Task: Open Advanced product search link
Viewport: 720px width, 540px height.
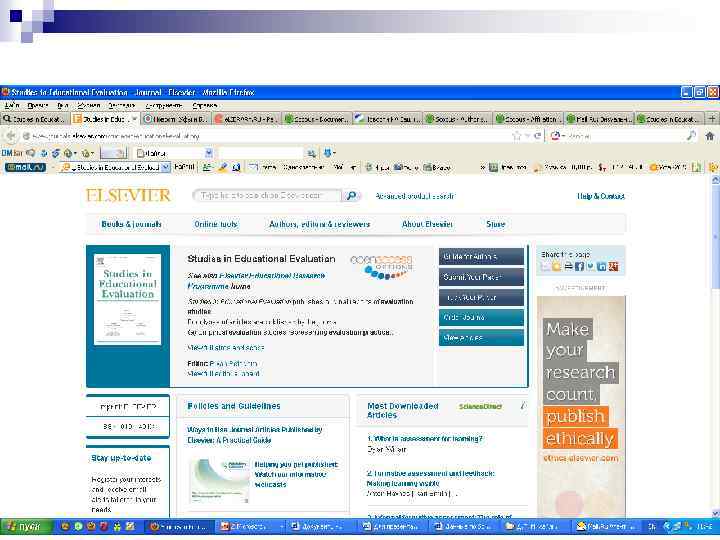Action: tap(415, 196)
